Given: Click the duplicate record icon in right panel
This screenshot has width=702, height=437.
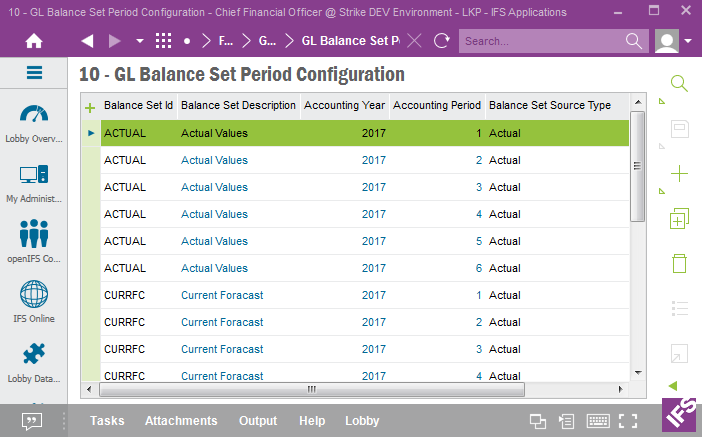Looking at the screenshot, I should pyautogui.click(x=679, y=219).
